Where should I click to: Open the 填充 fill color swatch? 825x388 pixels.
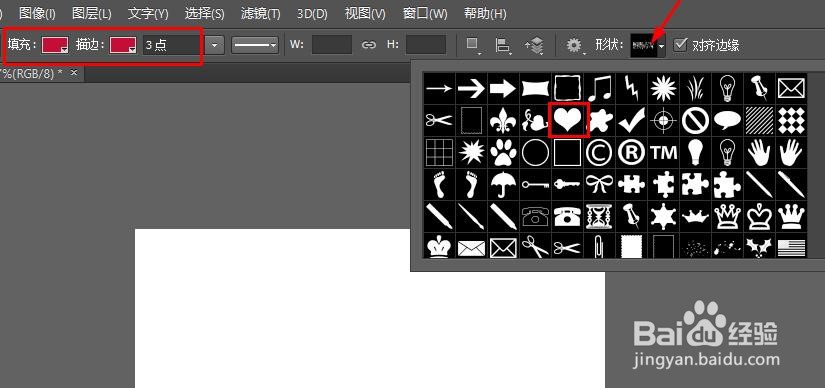(55, 45)
